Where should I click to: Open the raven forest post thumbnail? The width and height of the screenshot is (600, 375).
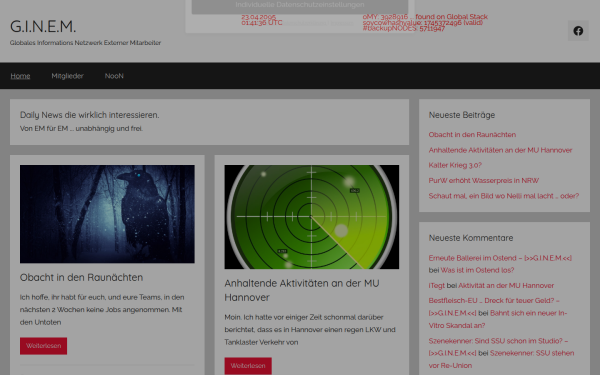coord(107,214)
